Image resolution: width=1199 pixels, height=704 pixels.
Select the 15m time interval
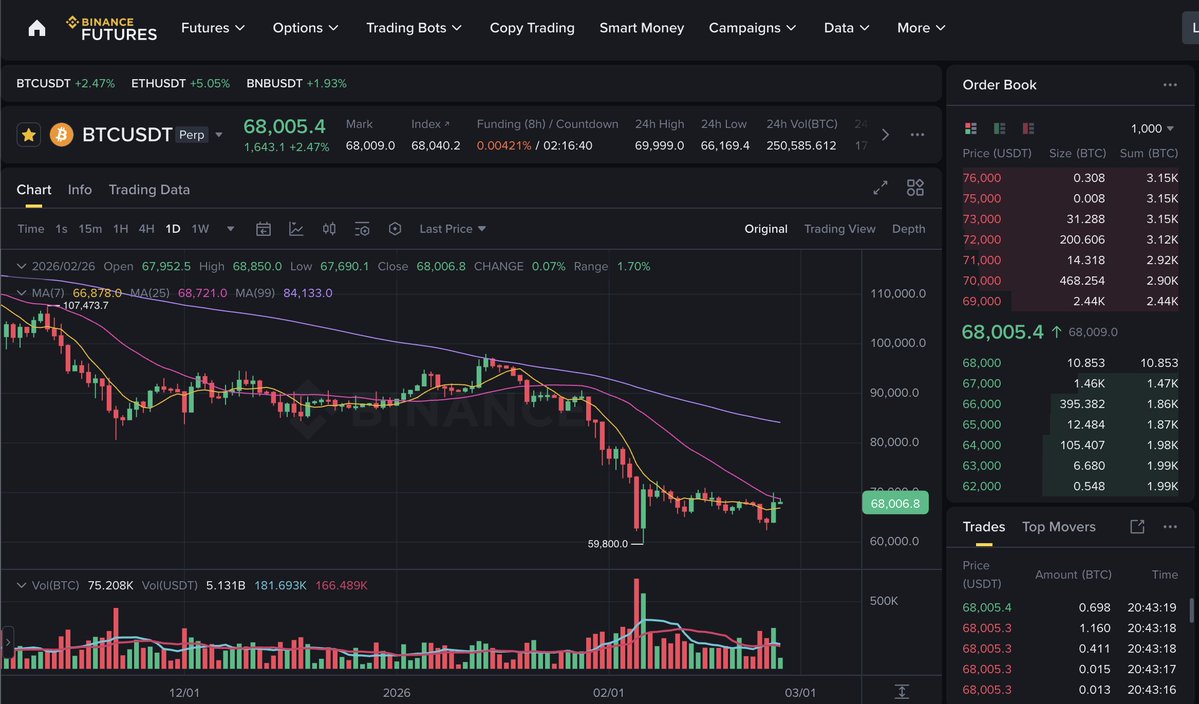90,229
